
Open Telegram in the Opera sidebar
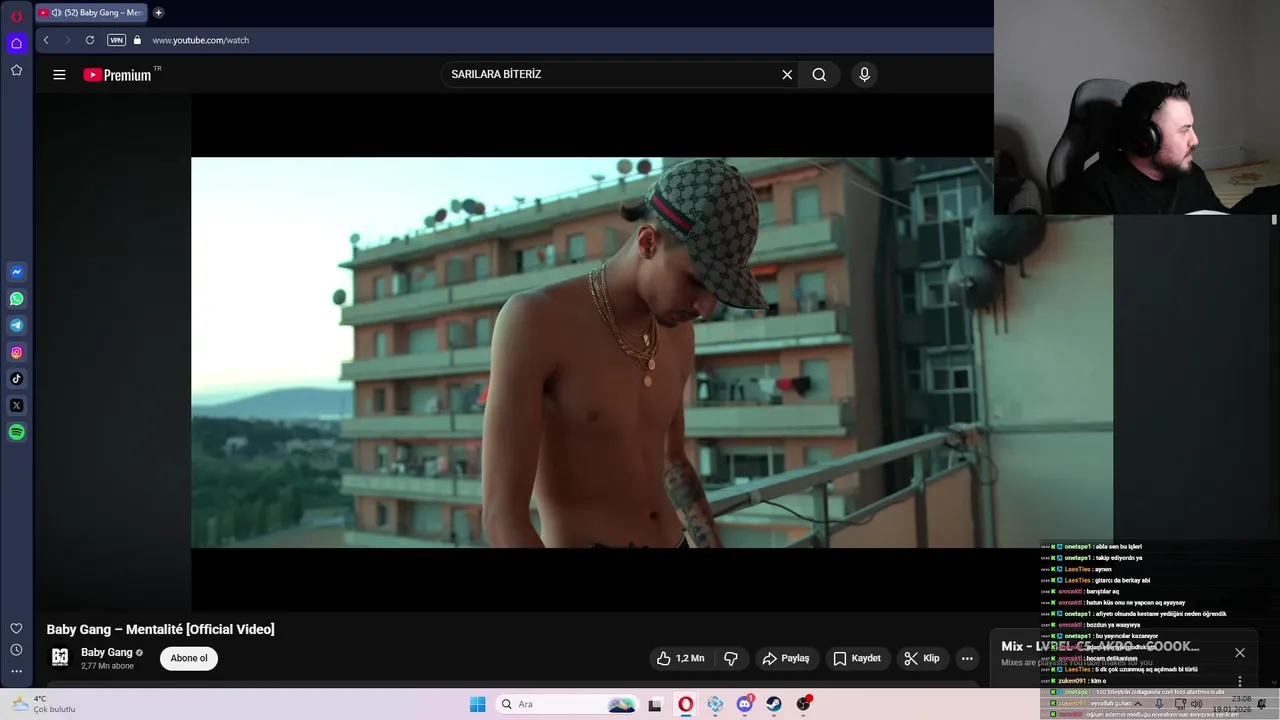[16, 325]
